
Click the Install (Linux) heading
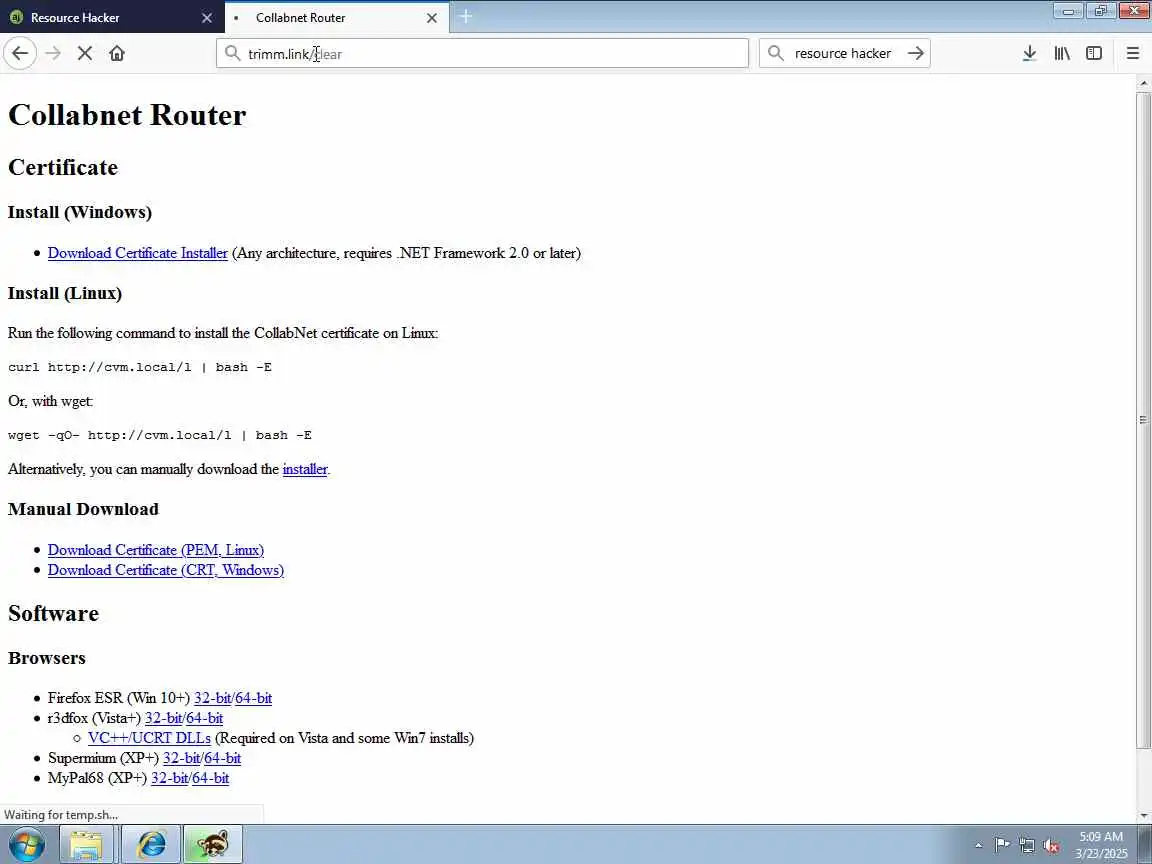[x=65, y=293]
